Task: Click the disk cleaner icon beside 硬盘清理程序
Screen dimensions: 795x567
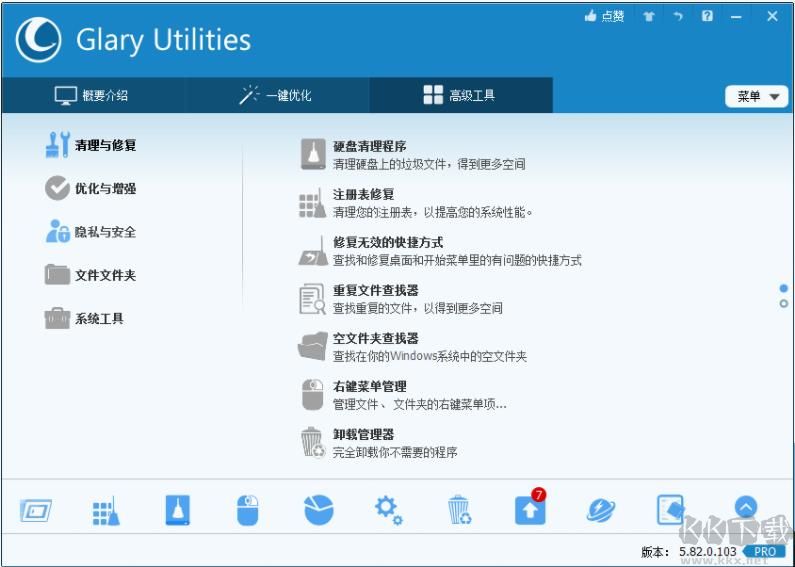Action: (x=313, y=154)
